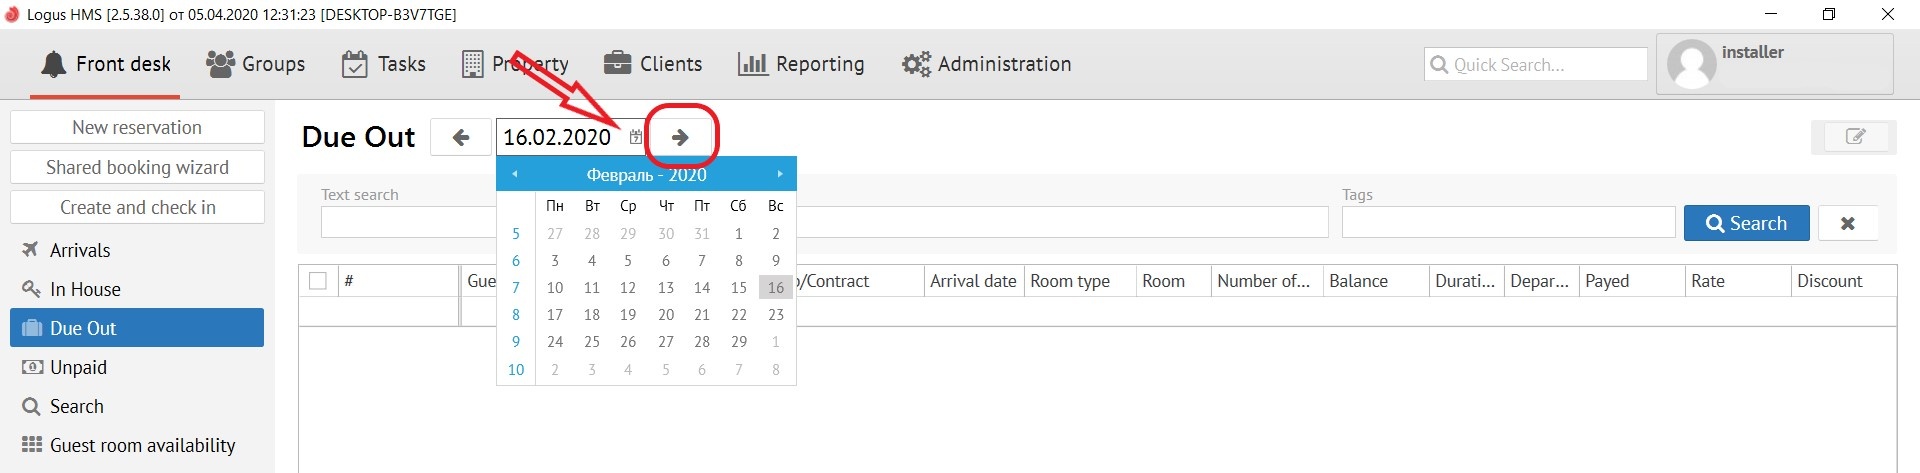This screenshot has height=473, width=1920.
Task: Open the Administration menu
Action: coord(986,64)
